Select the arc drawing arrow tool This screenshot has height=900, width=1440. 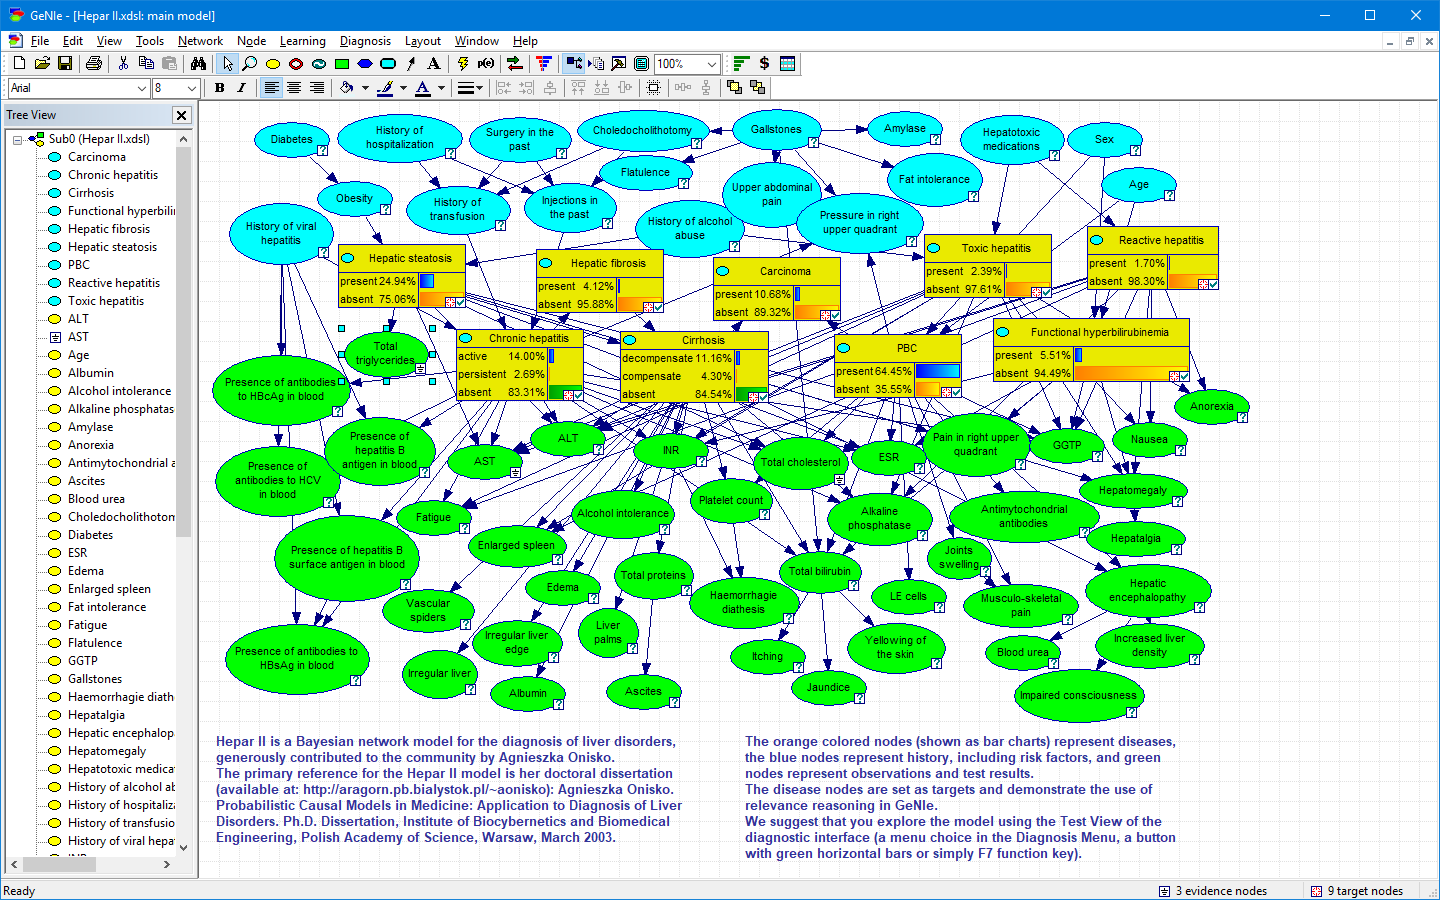pyautogui.click(x=411, y=63)
